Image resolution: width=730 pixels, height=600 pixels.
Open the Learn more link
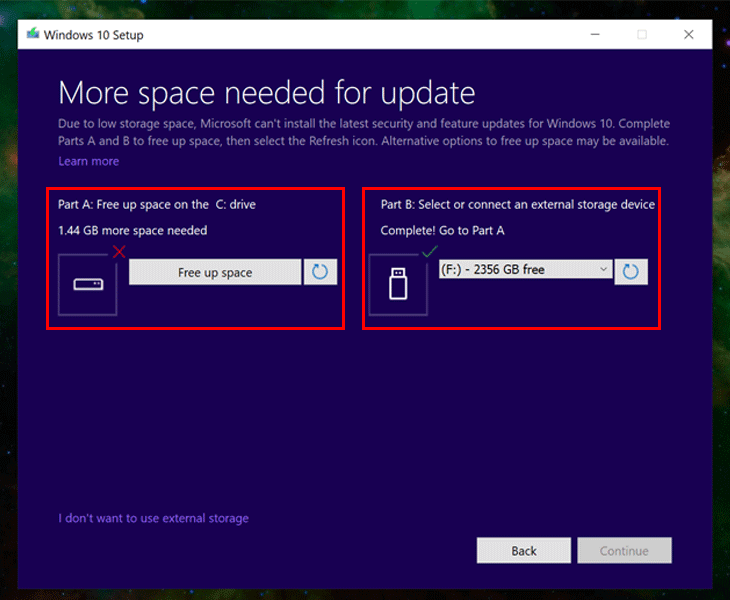point(88,161)
